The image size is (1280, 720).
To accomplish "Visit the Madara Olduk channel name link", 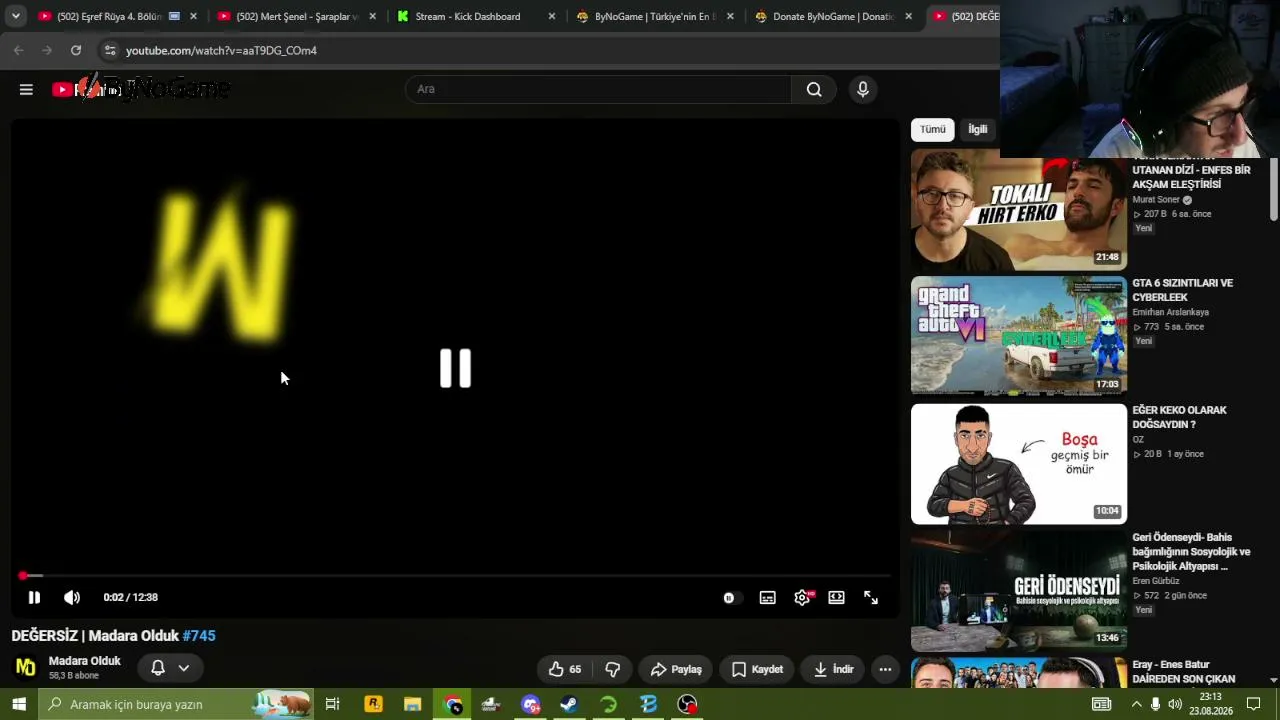I will pyautogui.click(x=85, y=661).
